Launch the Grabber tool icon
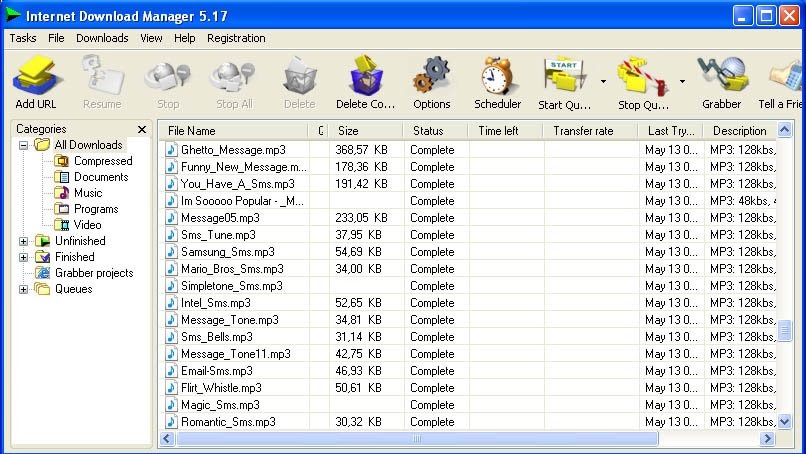This screenshot has width=806, height=454. tap(722, 76)
